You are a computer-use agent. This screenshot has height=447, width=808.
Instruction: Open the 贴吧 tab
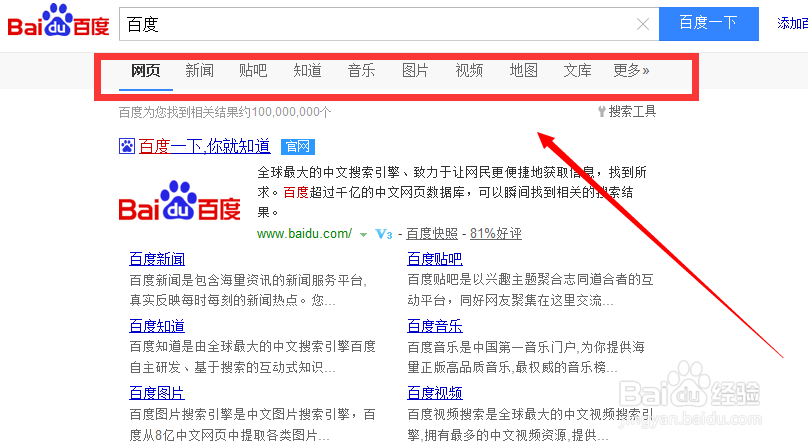[x=253, y=70]
